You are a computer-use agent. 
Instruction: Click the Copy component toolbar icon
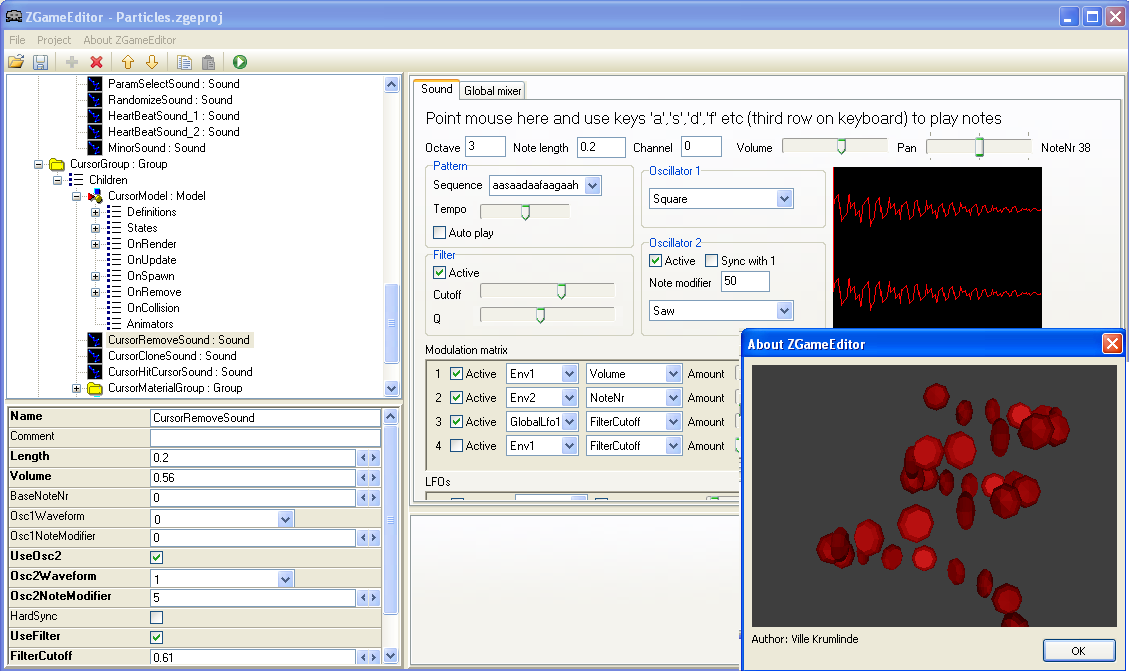coord(184,62)
